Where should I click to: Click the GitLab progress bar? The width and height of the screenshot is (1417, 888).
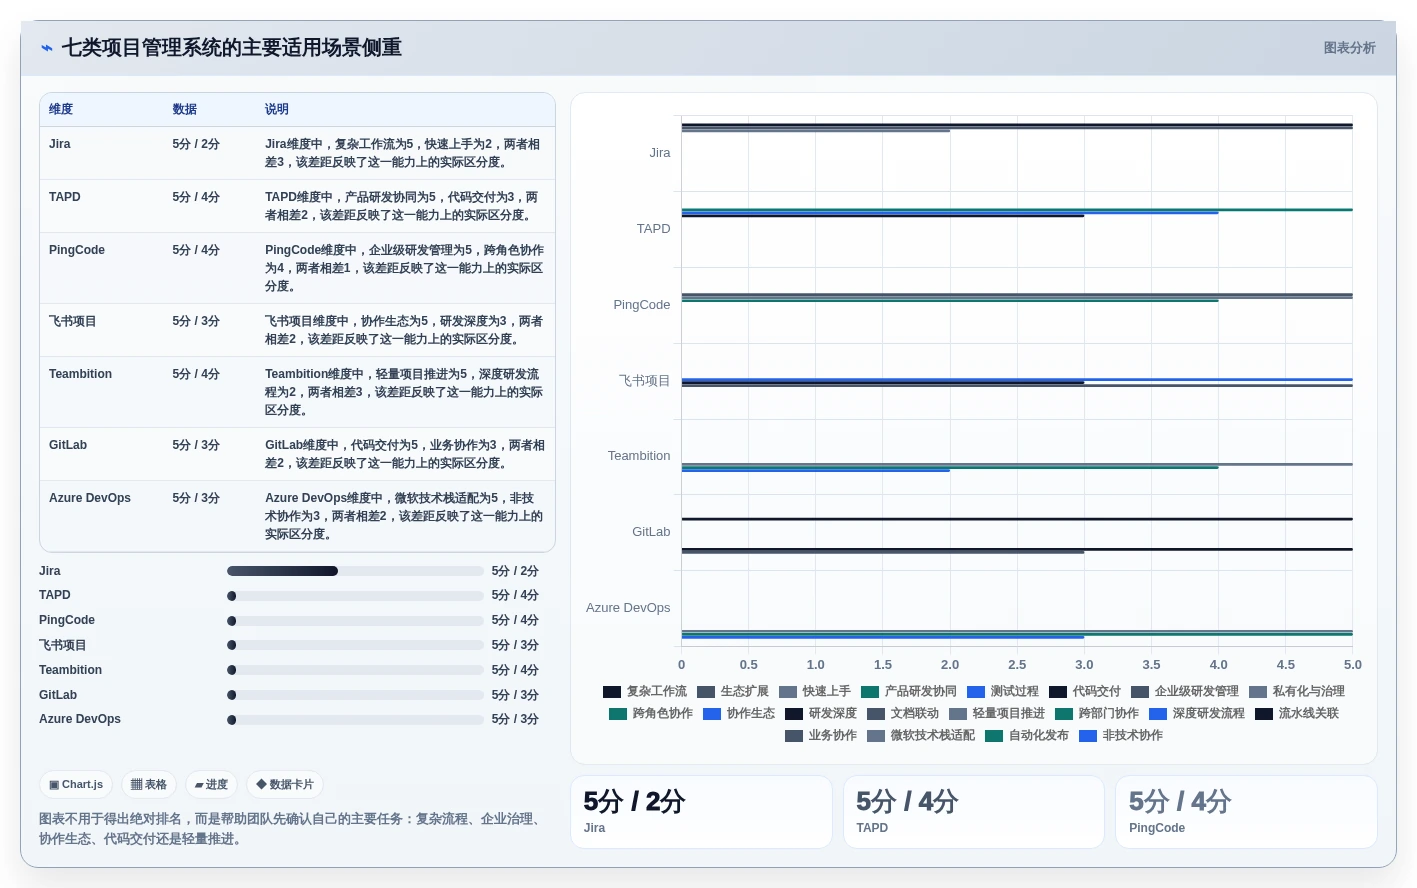(355, 695)
